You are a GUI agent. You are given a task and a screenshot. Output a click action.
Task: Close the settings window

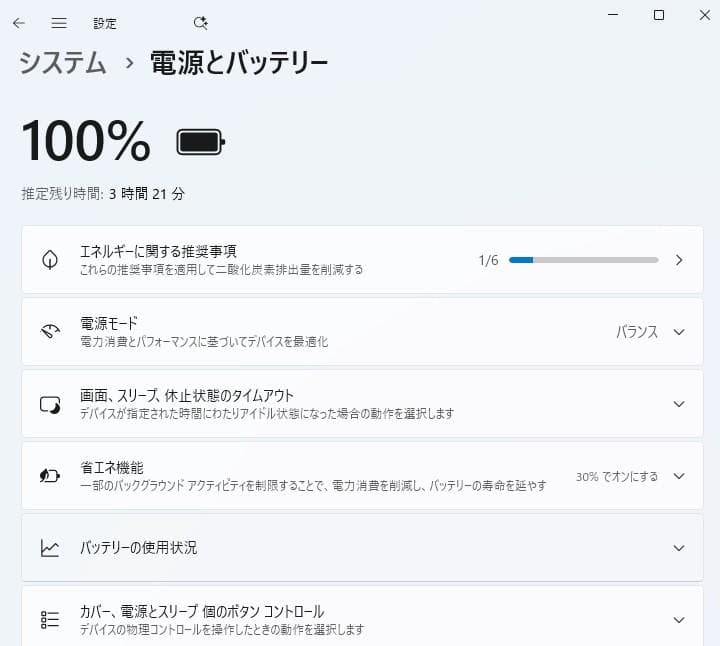click(705, 15)
